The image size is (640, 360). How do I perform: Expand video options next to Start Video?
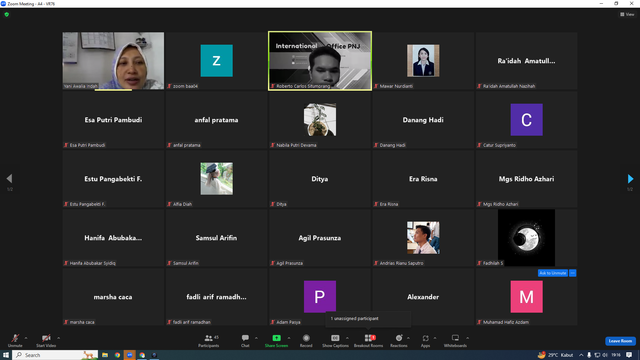click(x=58, y=338)
